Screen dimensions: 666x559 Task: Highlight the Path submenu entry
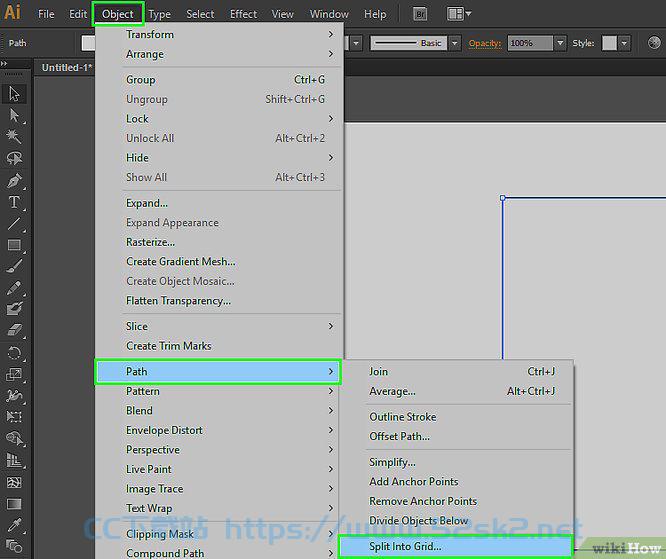[x=218, y=372]
